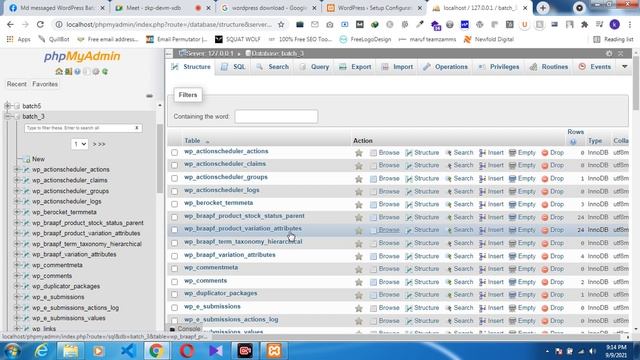Open wp_braapf_product_variation_attributes table link

point(242,229)
